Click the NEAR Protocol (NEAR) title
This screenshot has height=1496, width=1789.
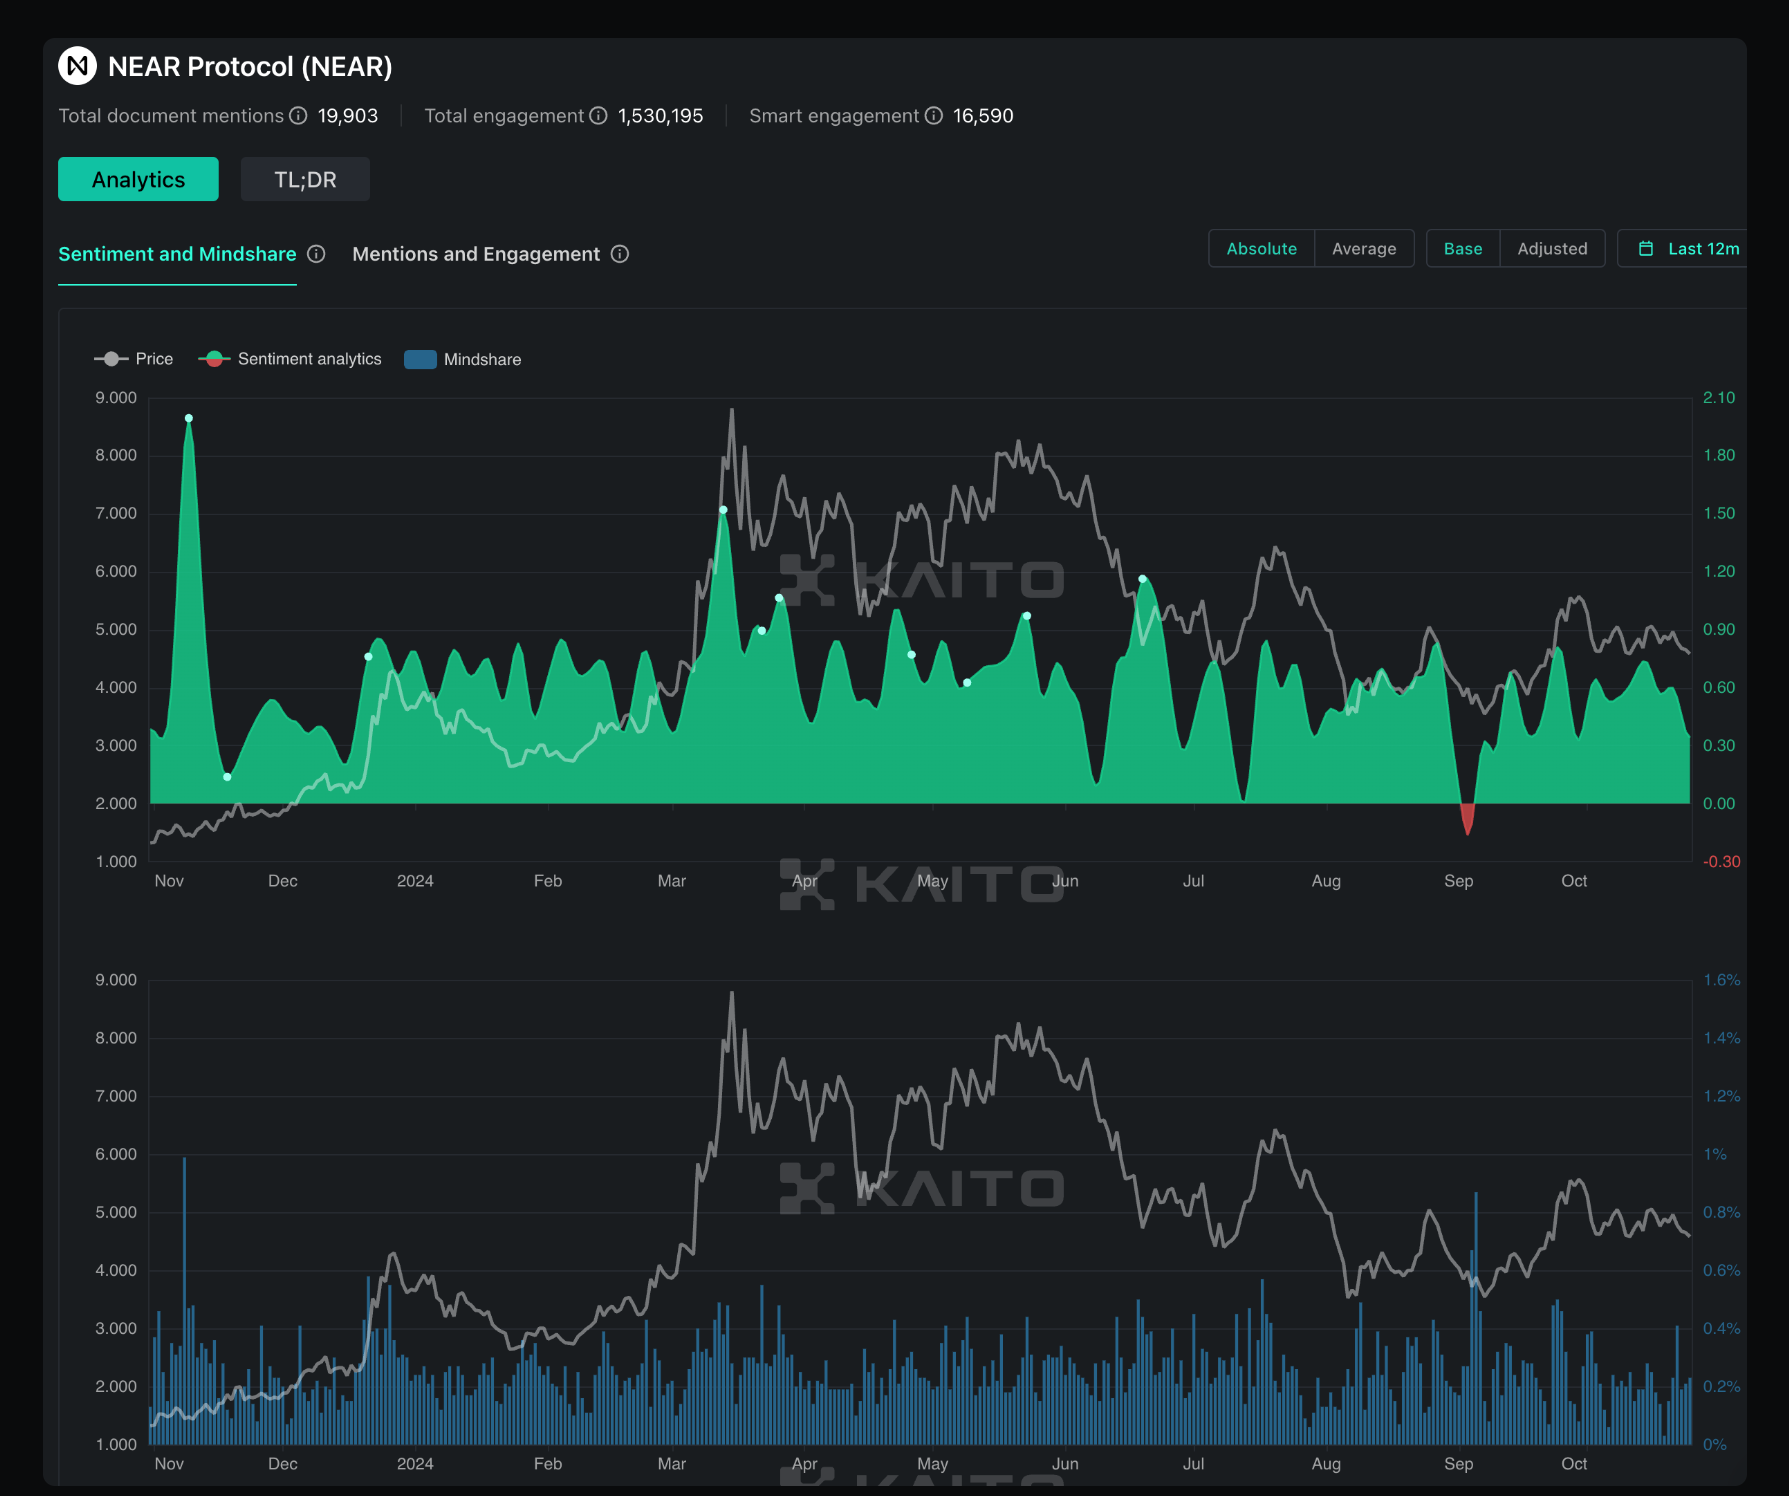(x=250, y=67)
